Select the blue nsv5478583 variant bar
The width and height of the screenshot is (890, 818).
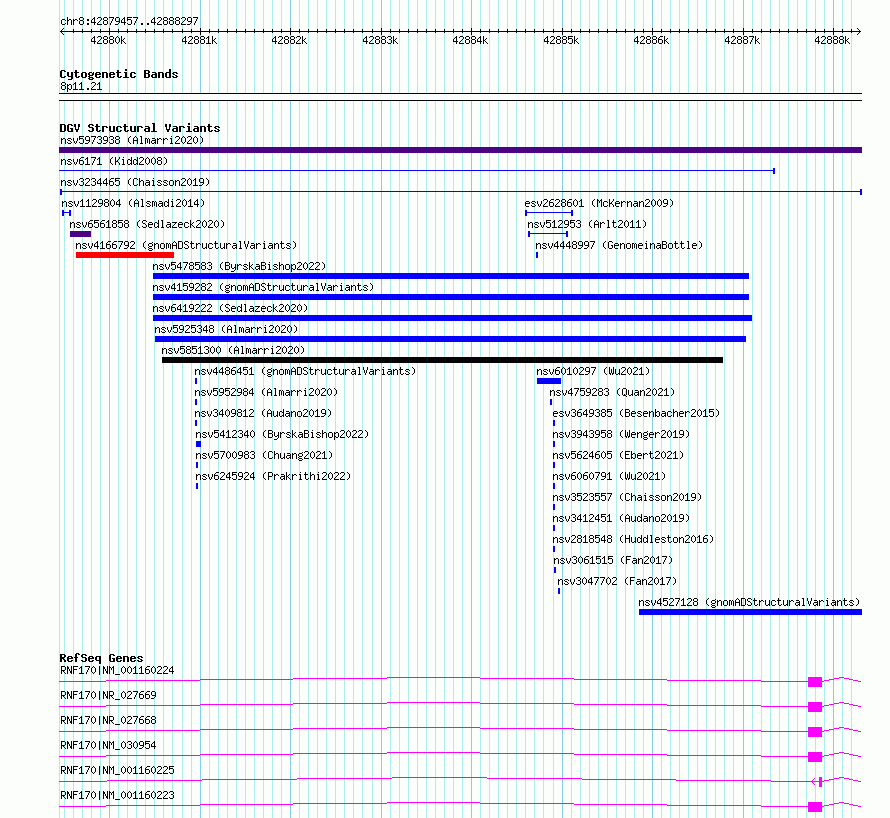(x=451, y=276)
